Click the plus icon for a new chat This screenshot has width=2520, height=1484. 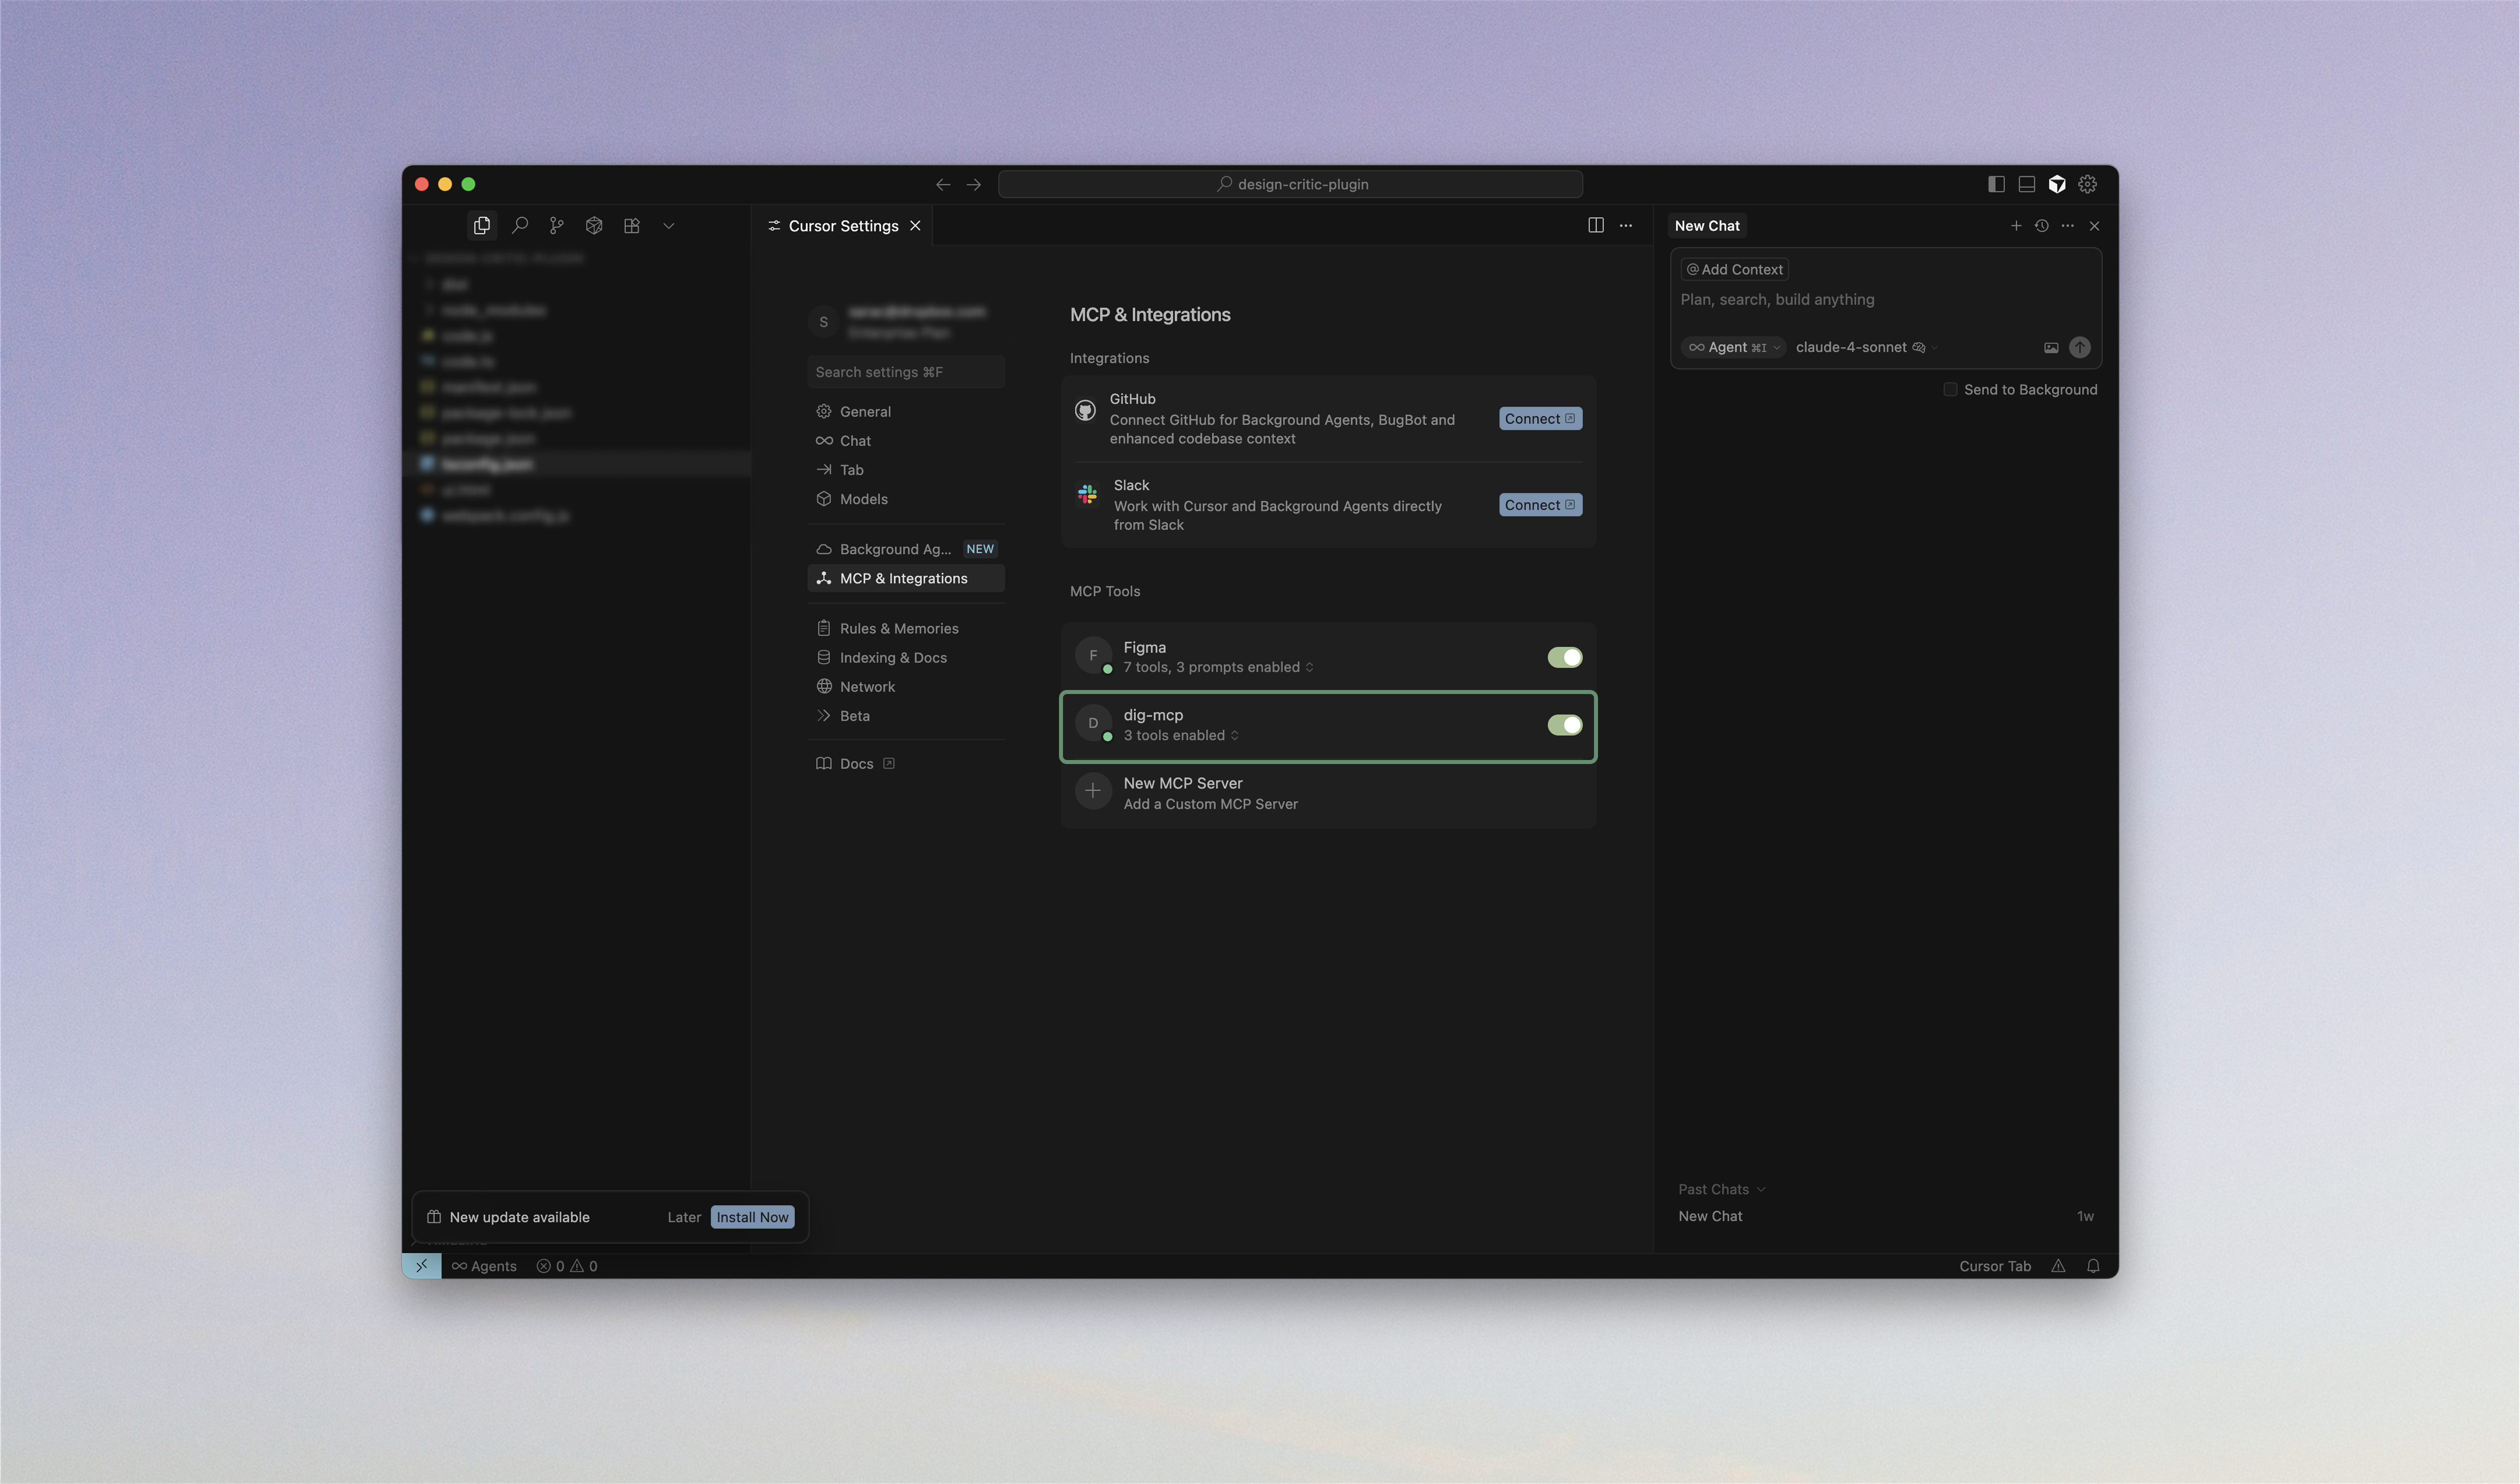pyautogui.click(x=2016, y=226)
